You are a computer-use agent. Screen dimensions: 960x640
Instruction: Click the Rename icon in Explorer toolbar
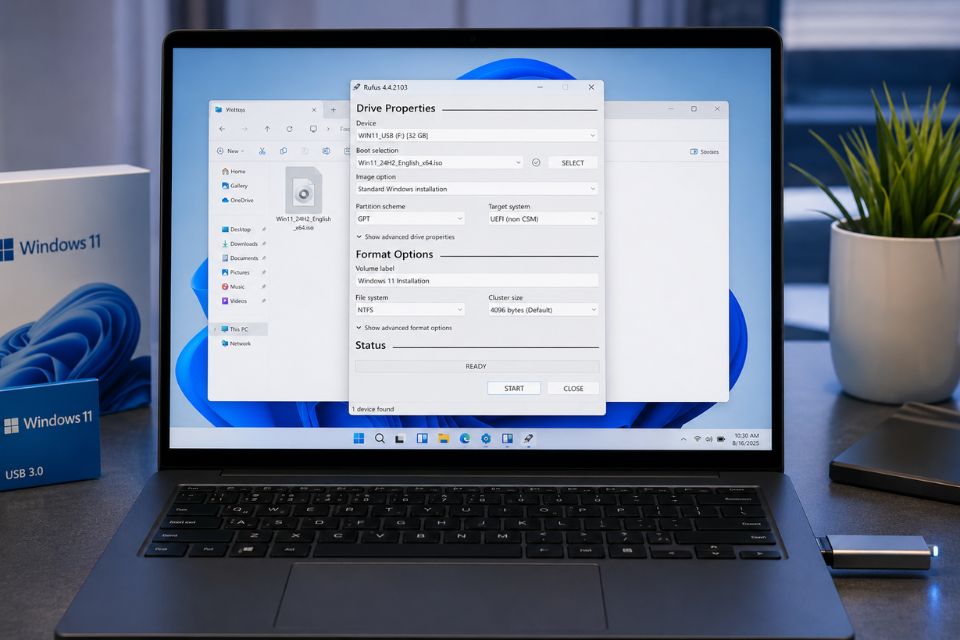pyautogui.click(x=326, y=151)
